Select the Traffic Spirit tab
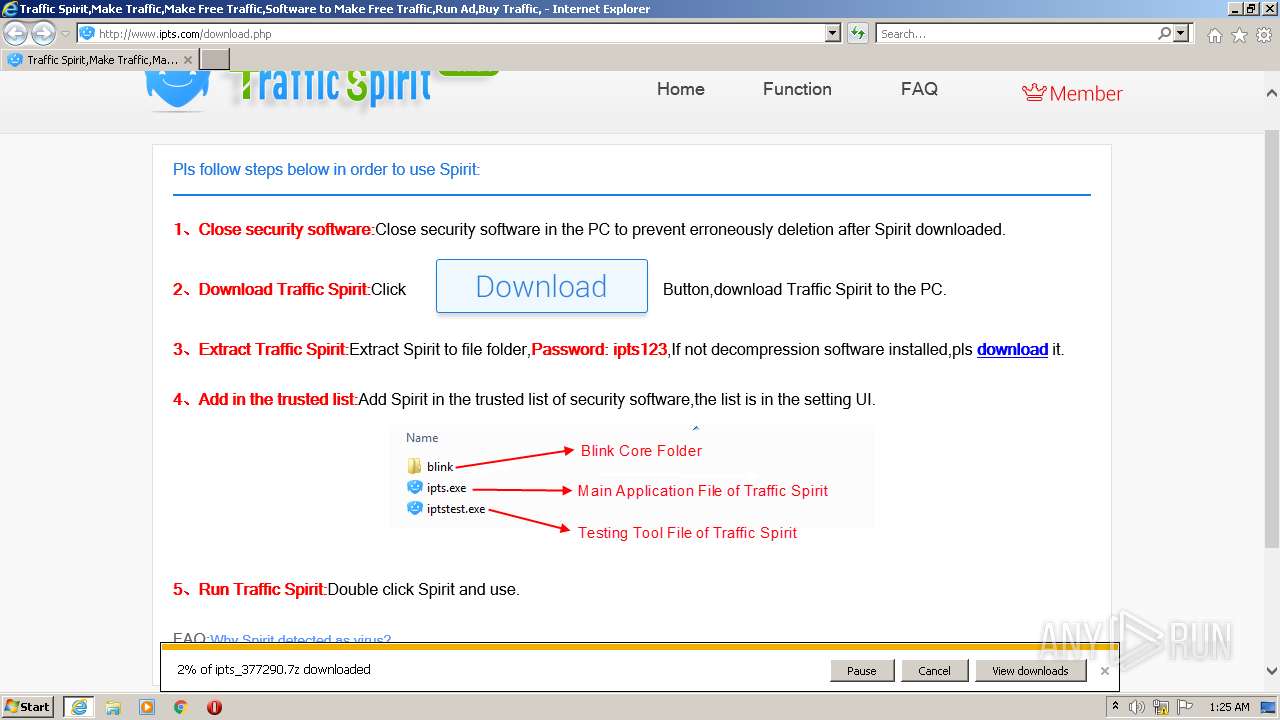Image resolution: width=1280 pixels, height=720 pixels. (x=100, y=60)
